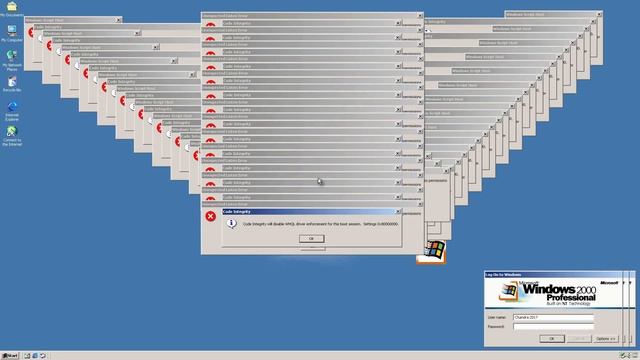Open the My Computer desktop icon

point(12,33)
